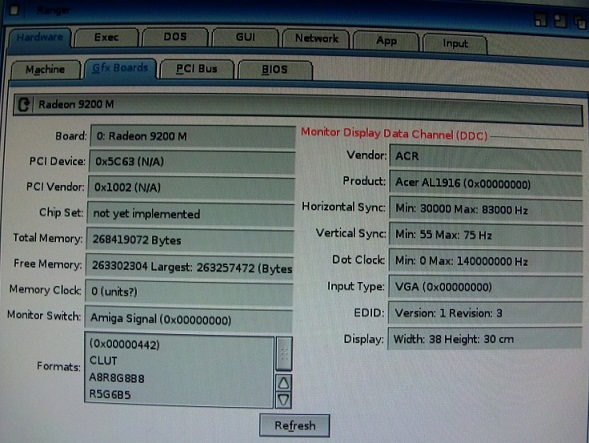Click the Formats list up arrow

pyautogui.click(x=284, y=383)
